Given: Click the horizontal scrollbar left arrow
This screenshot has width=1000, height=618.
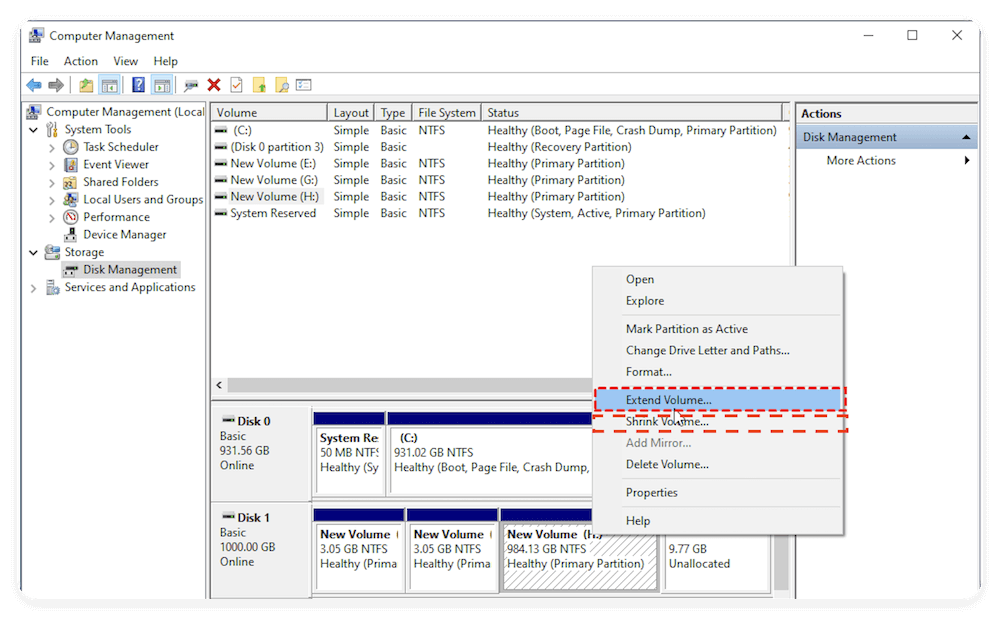Looking at the screenshot, I should coord(219,385).
